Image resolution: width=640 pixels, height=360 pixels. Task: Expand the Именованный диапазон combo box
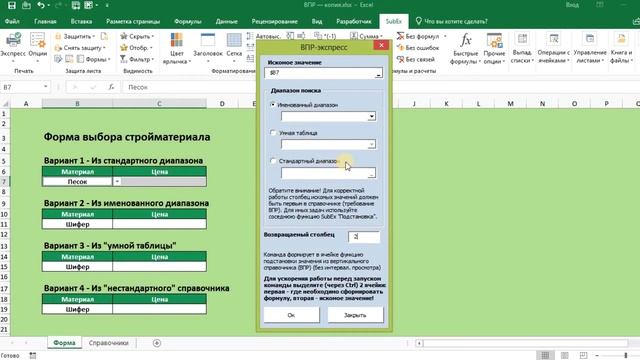coord(371,116)
